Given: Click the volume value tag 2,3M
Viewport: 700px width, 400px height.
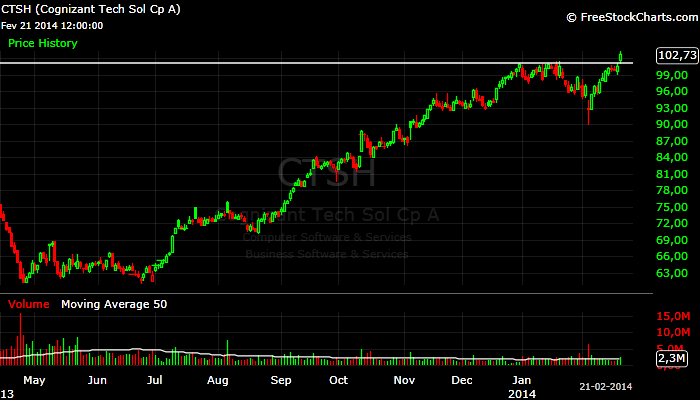Looking at the screenshot, I should (x=671, y=358).
